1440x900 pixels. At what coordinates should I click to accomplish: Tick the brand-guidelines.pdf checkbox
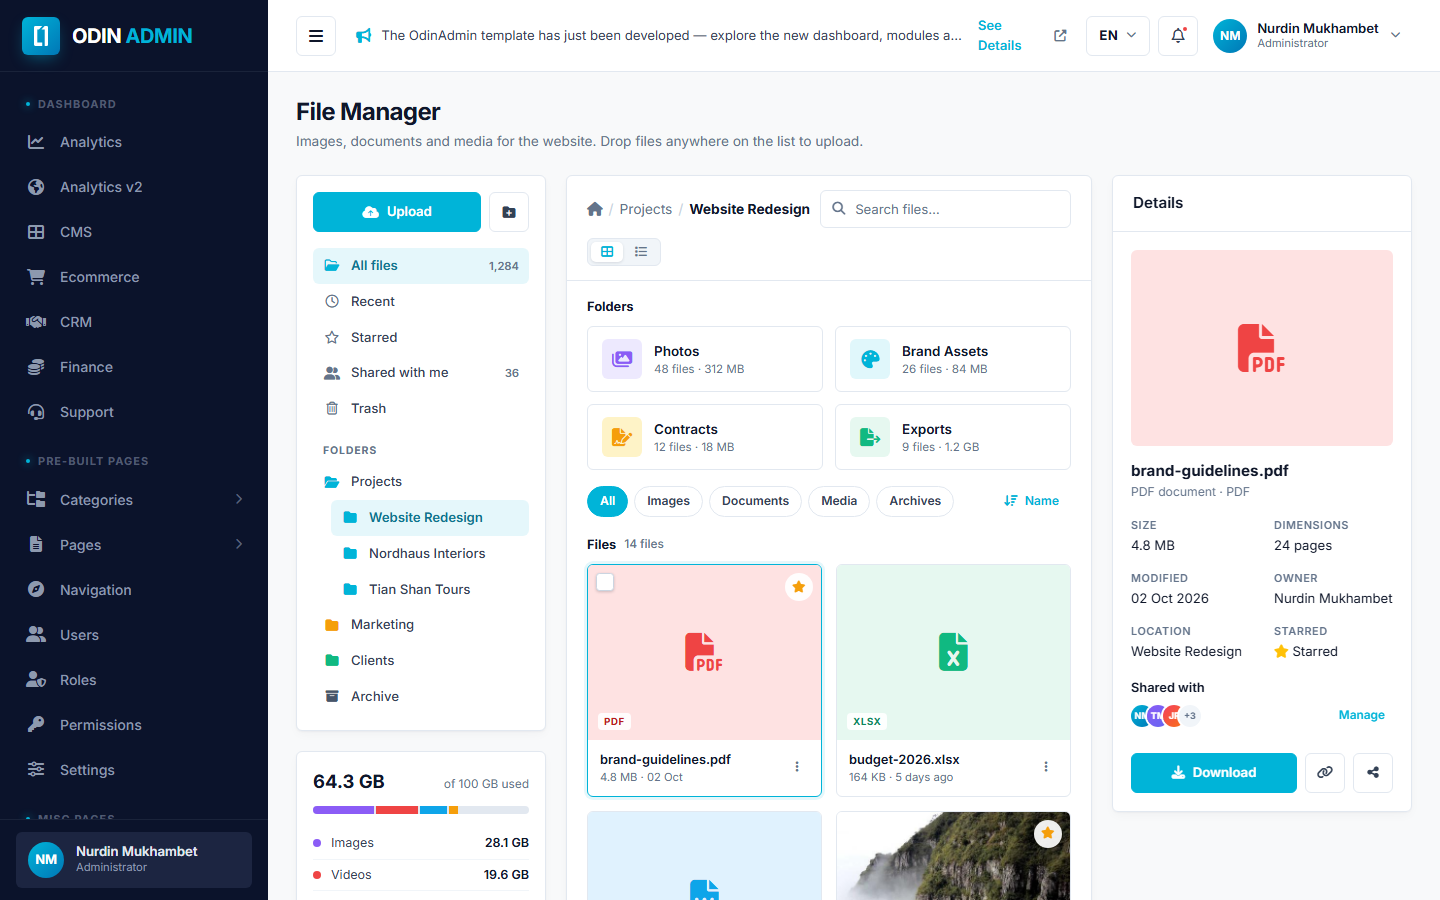(605, 582)
